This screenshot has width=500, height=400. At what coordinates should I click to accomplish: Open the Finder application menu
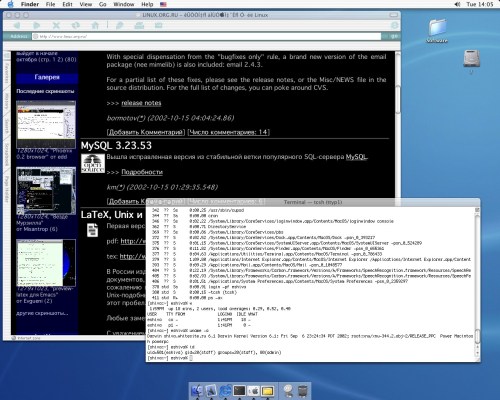[30, 4]
